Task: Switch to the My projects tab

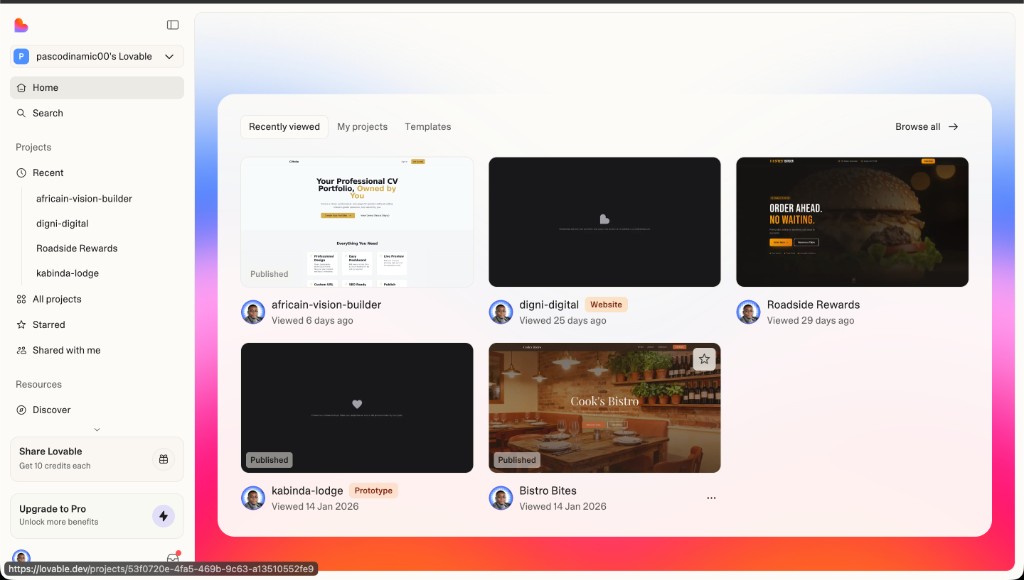Action: point(363,127)
